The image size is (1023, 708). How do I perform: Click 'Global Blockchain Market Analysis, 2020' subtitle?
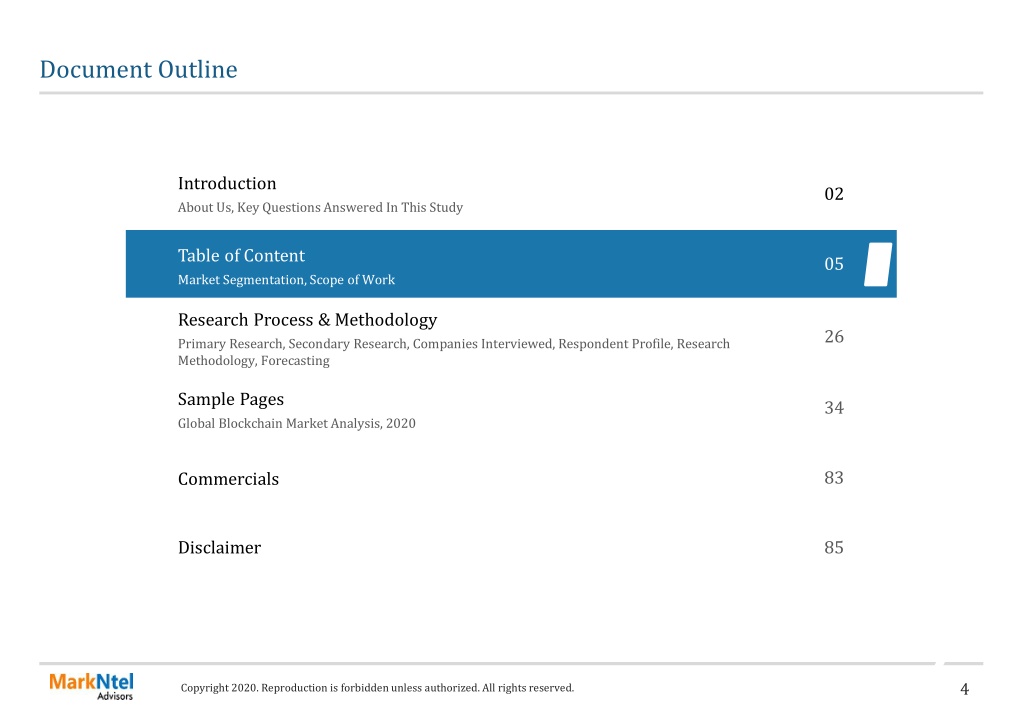pyautogui.click(x=297, y=423)
